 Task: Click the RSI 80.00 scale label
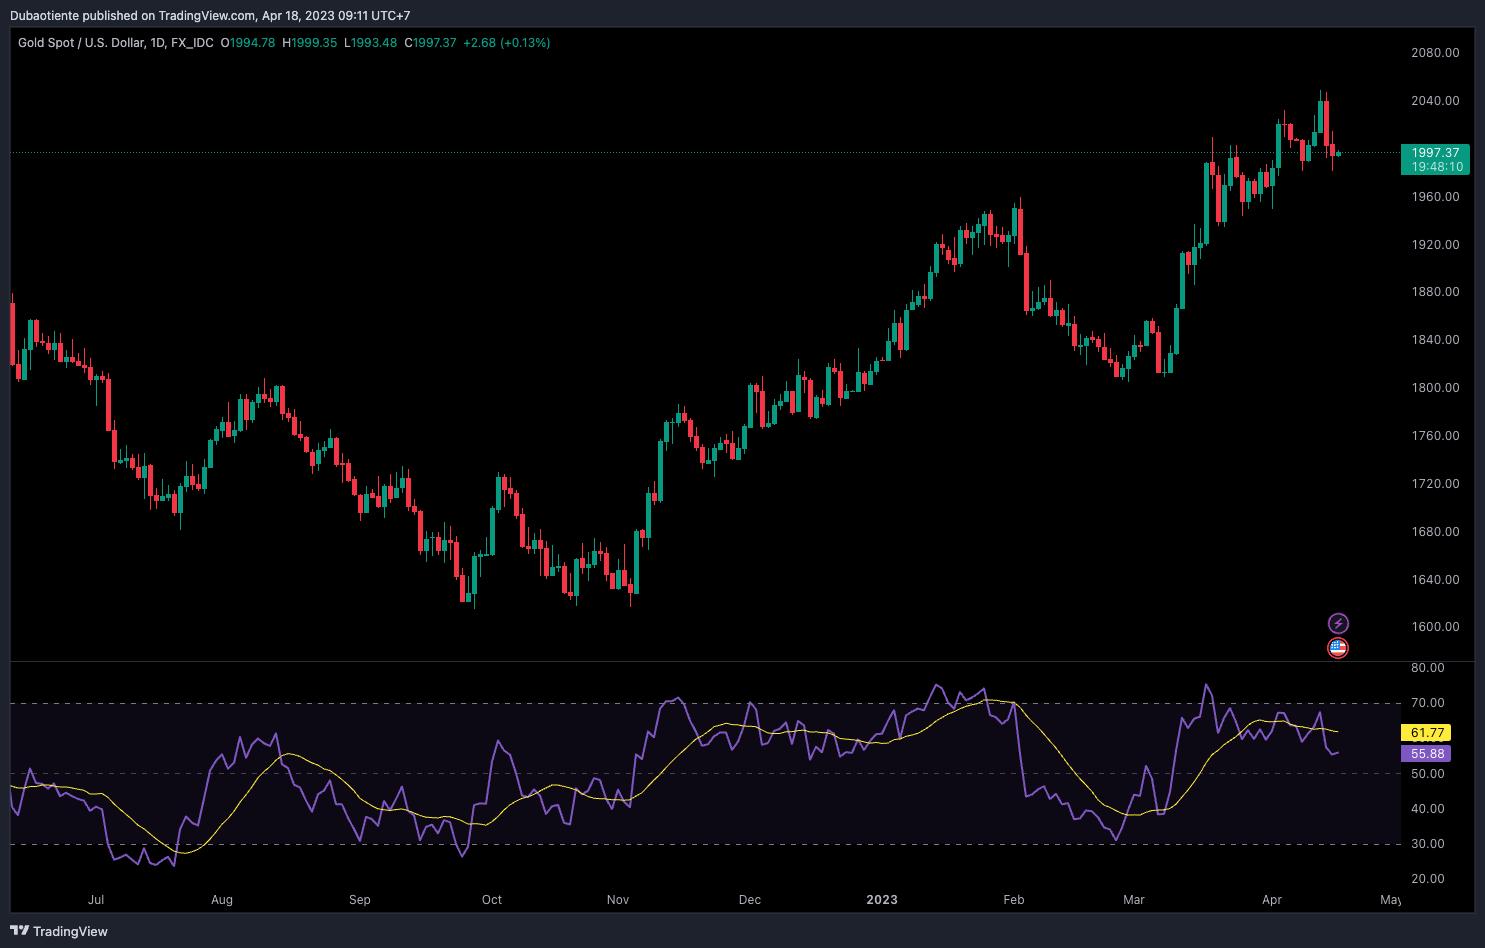tap(1428, 668)
